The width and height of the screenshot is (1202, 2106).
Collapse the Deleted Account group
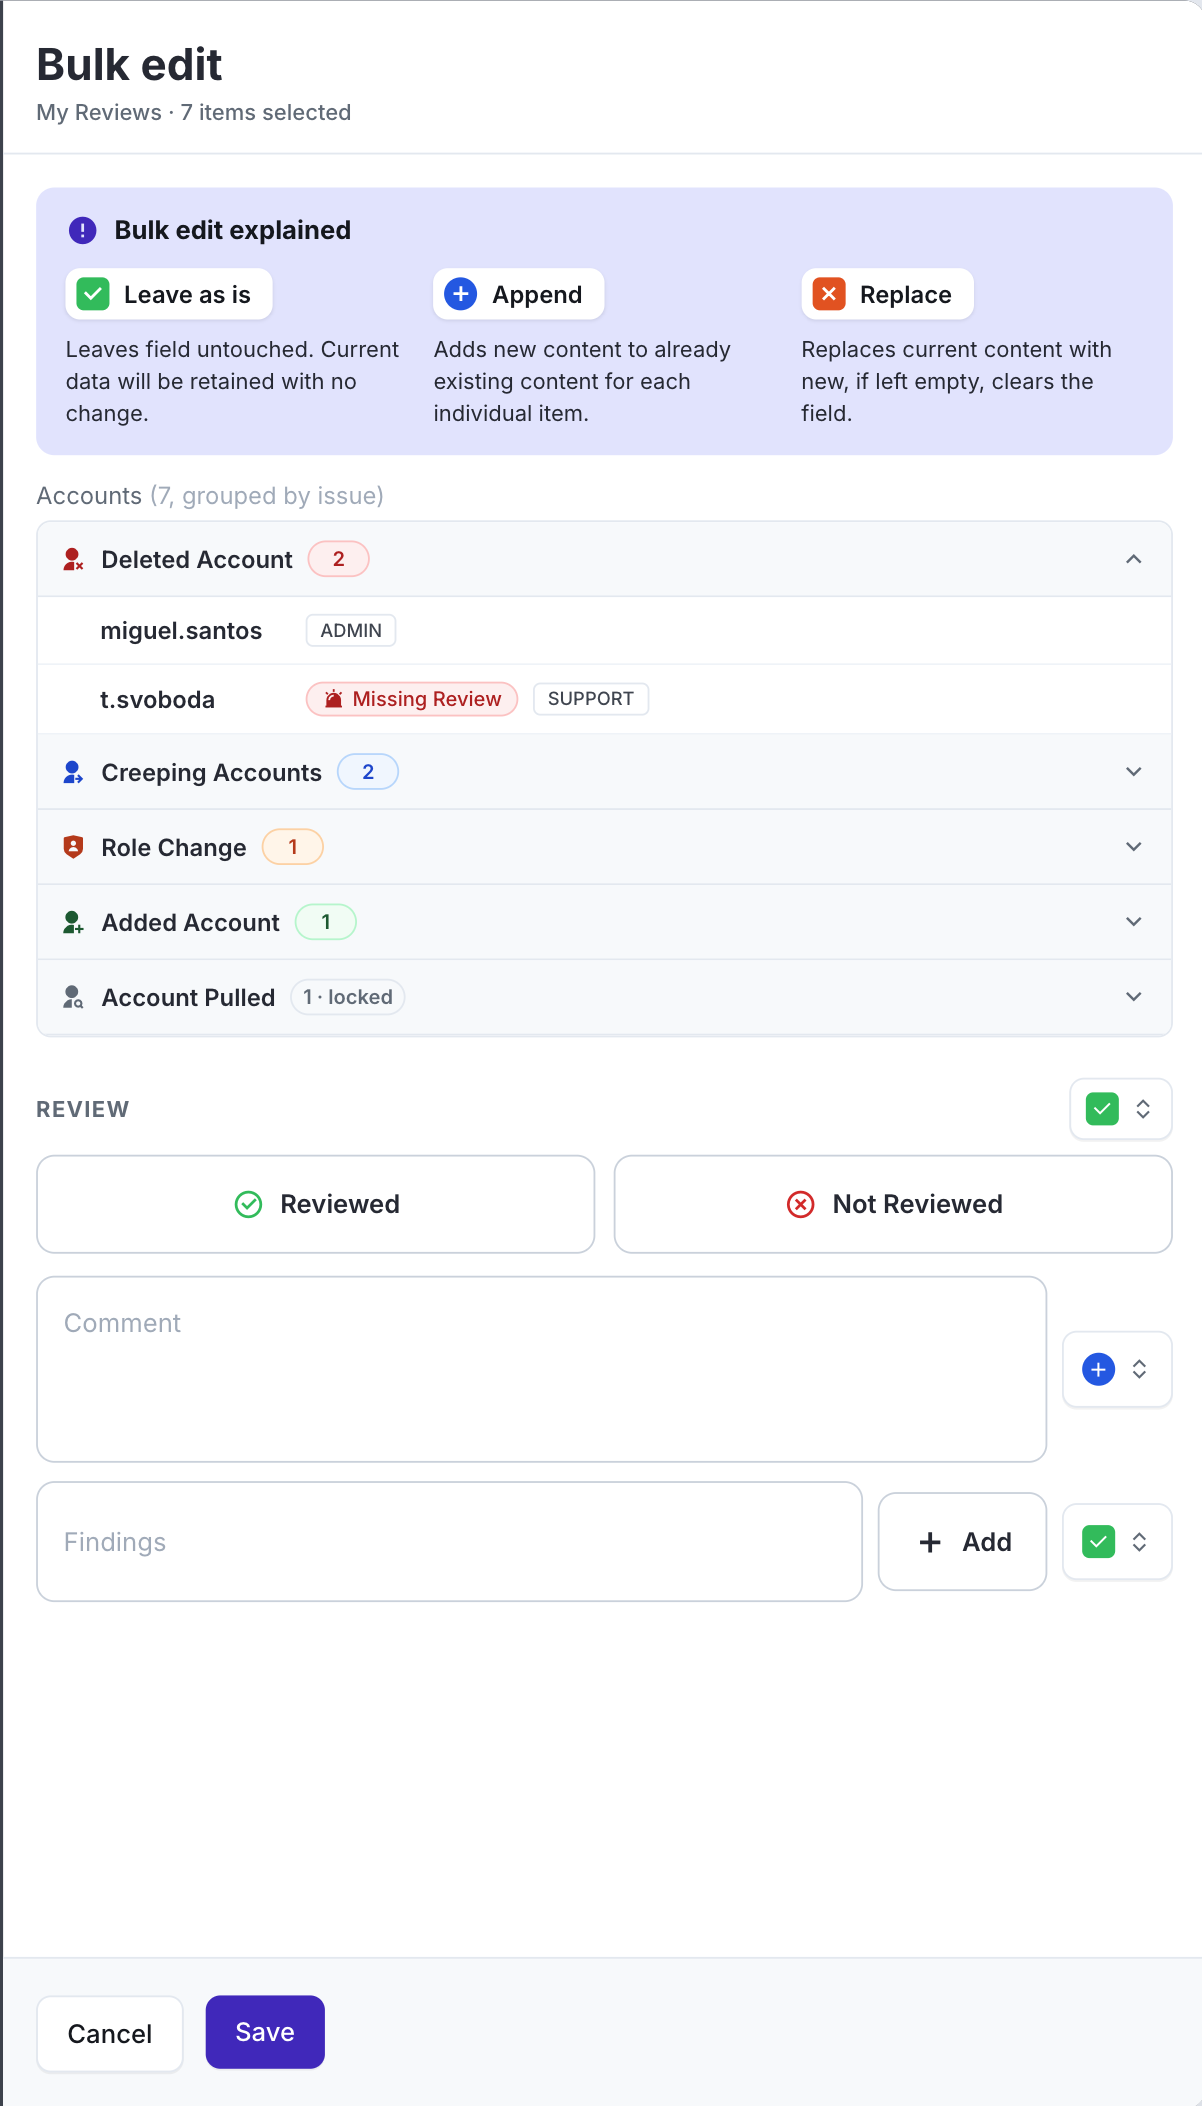[x=1134, y=560]
